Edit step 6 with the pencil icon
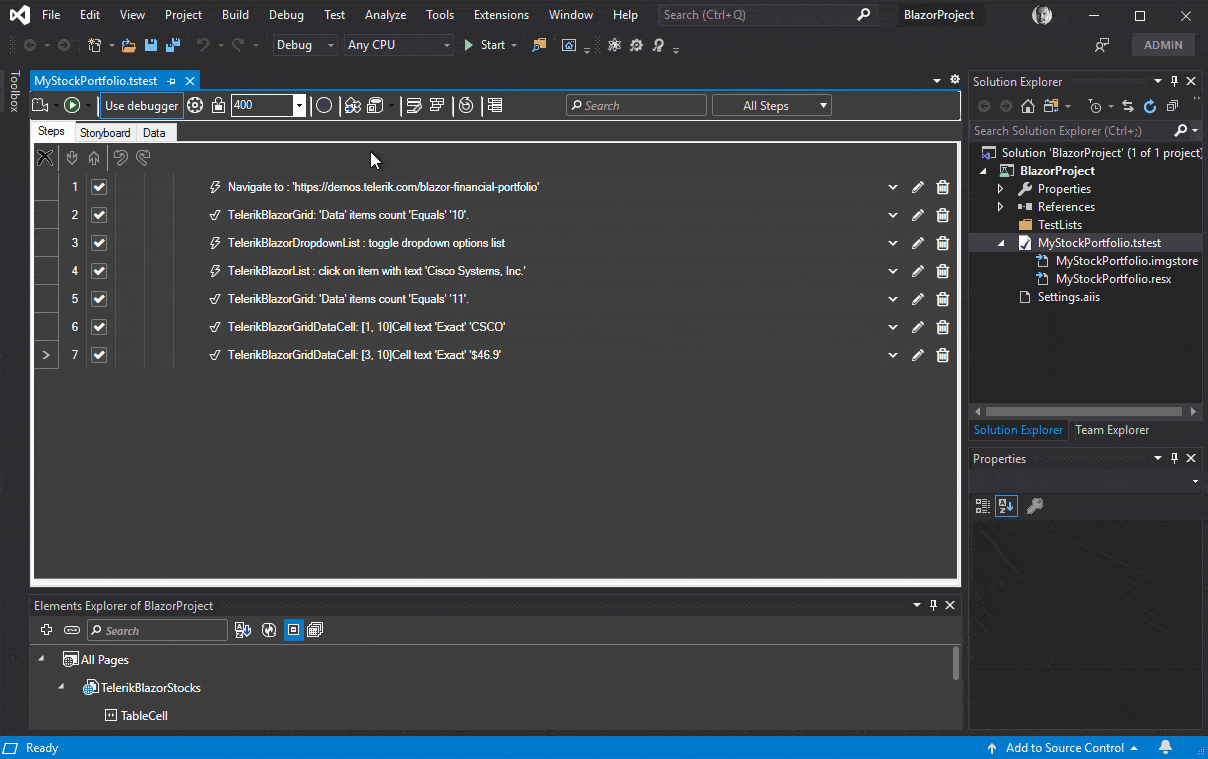The image size is (1208, 759). [918, 327]
